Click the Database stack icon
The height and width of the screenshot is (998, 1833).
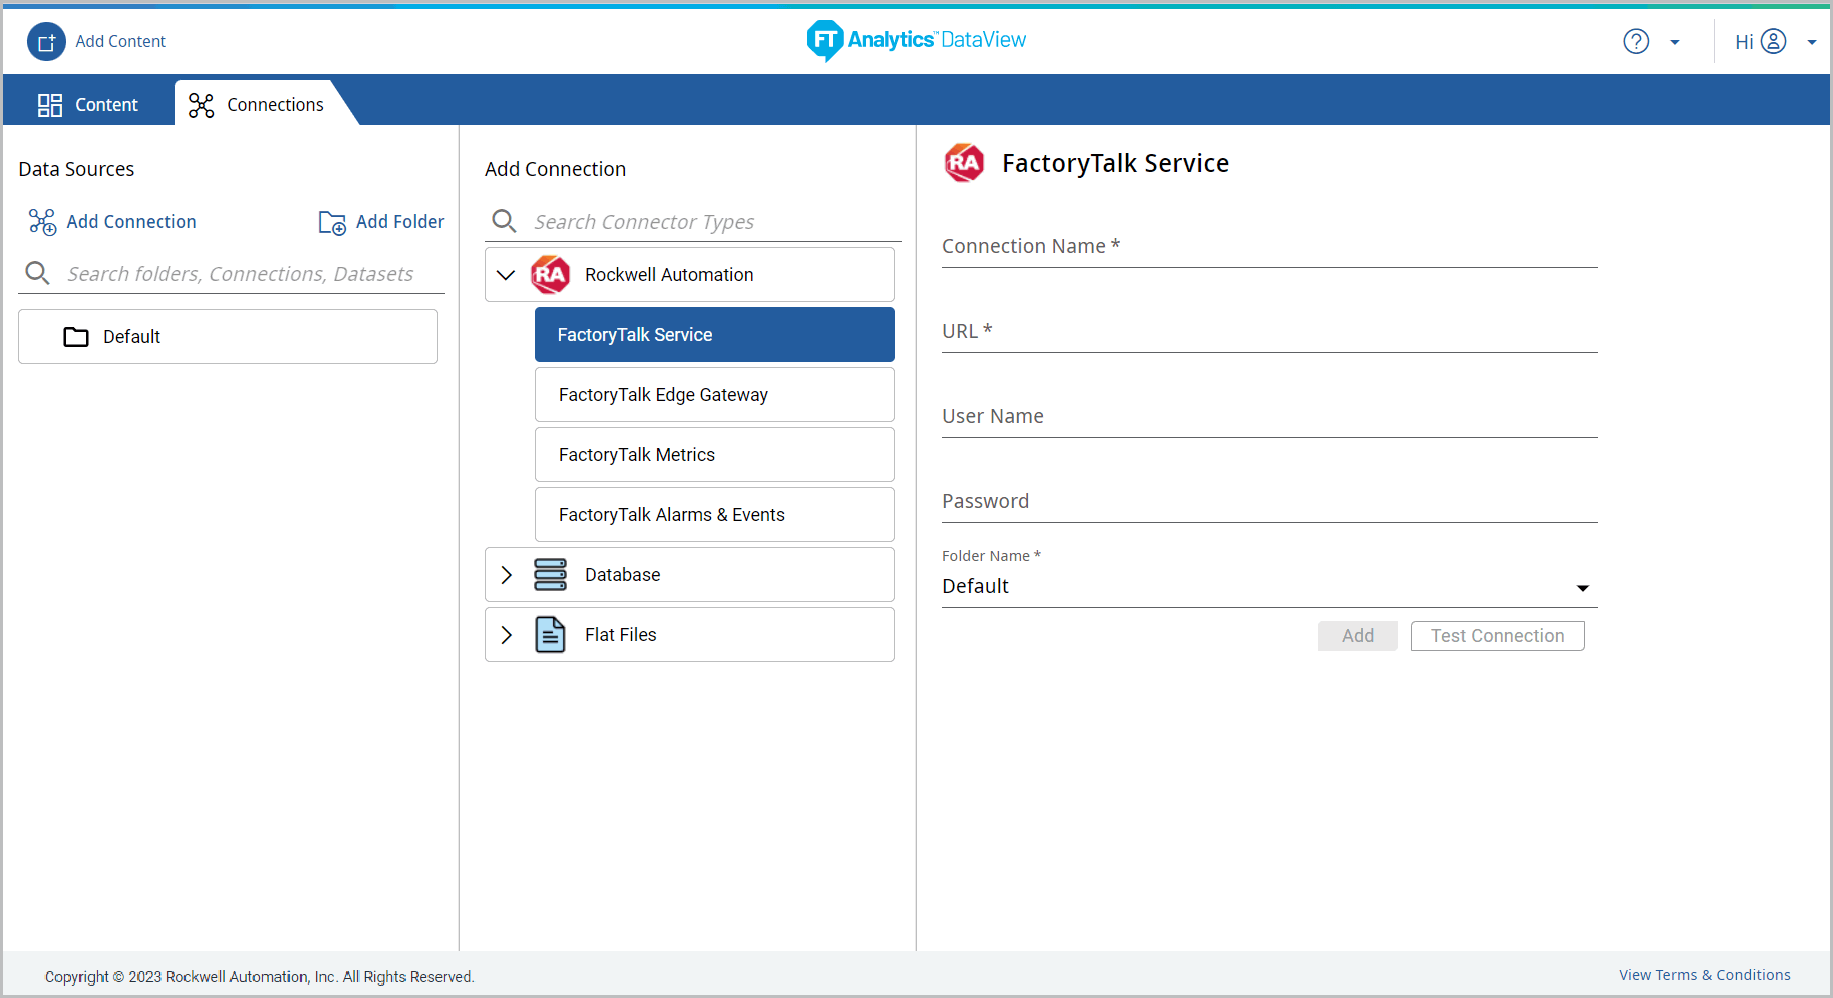pyautogui.click(x=550, y=574)
